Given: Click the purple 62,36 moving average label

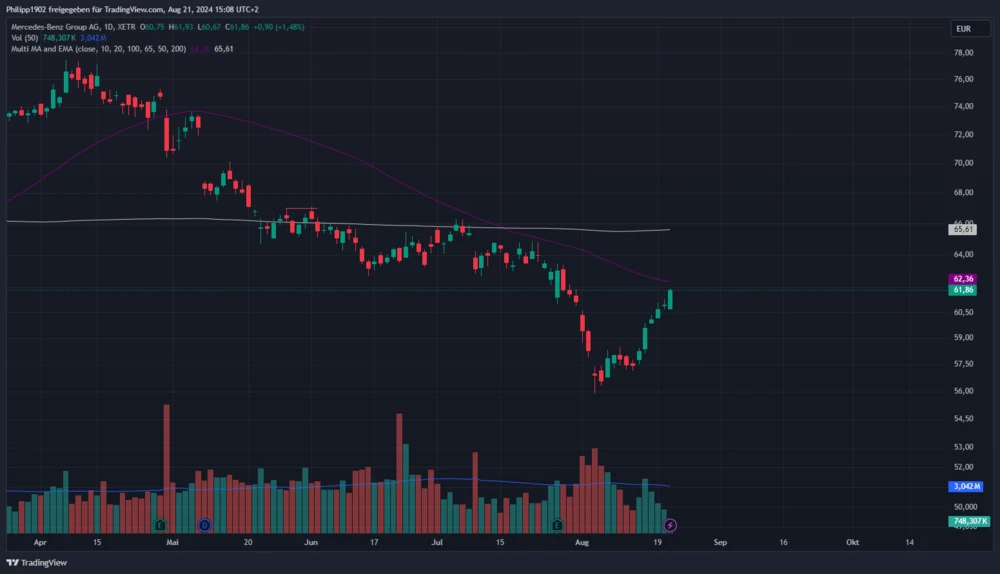Looking at the screenshot, I should tap(964, 278).
